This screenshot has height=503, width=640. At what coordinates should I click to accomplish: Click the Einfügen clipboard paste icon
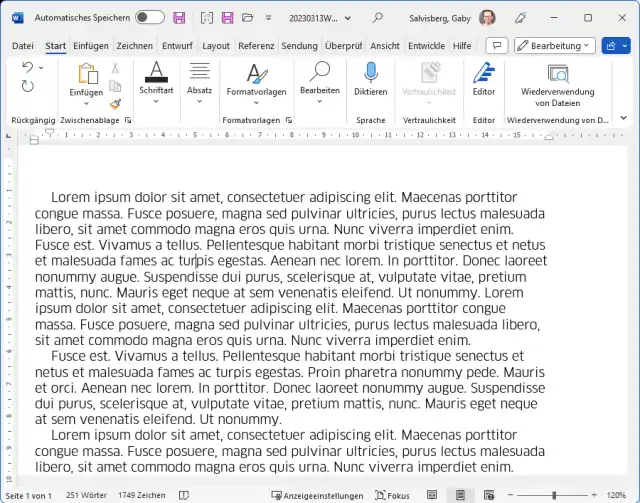86,73
